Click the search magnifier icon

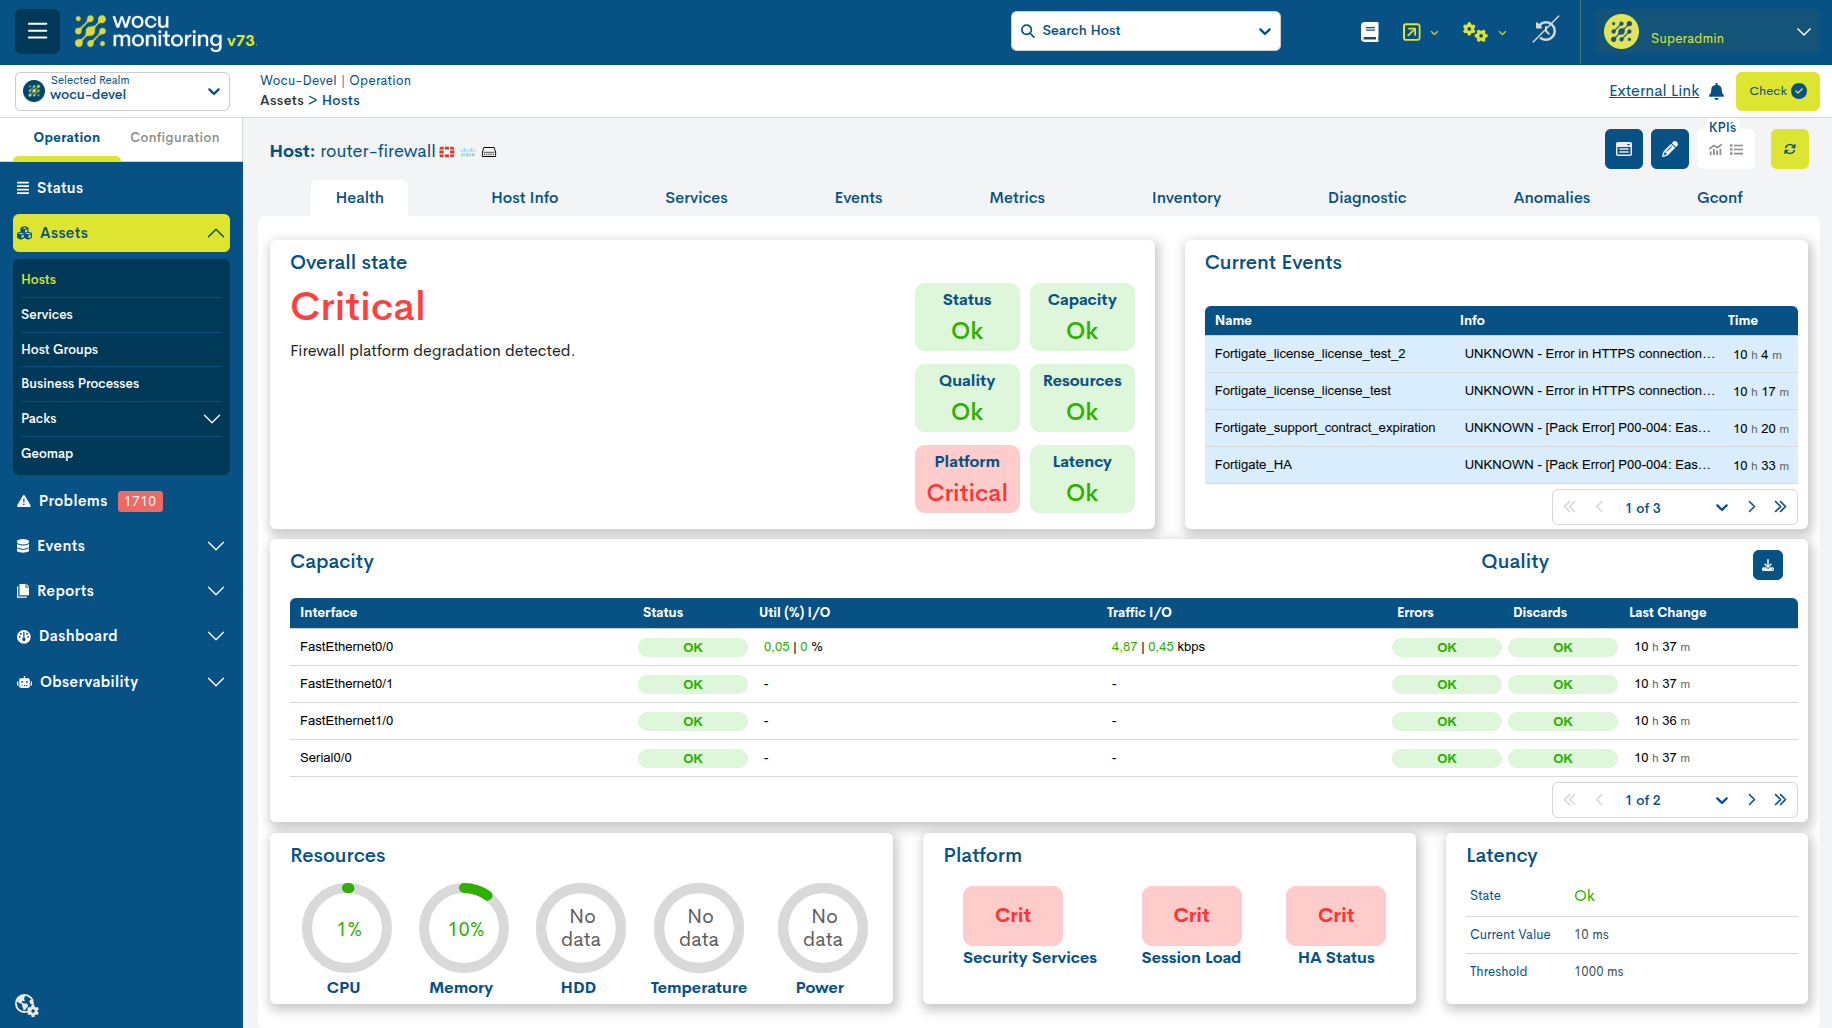1027,31
